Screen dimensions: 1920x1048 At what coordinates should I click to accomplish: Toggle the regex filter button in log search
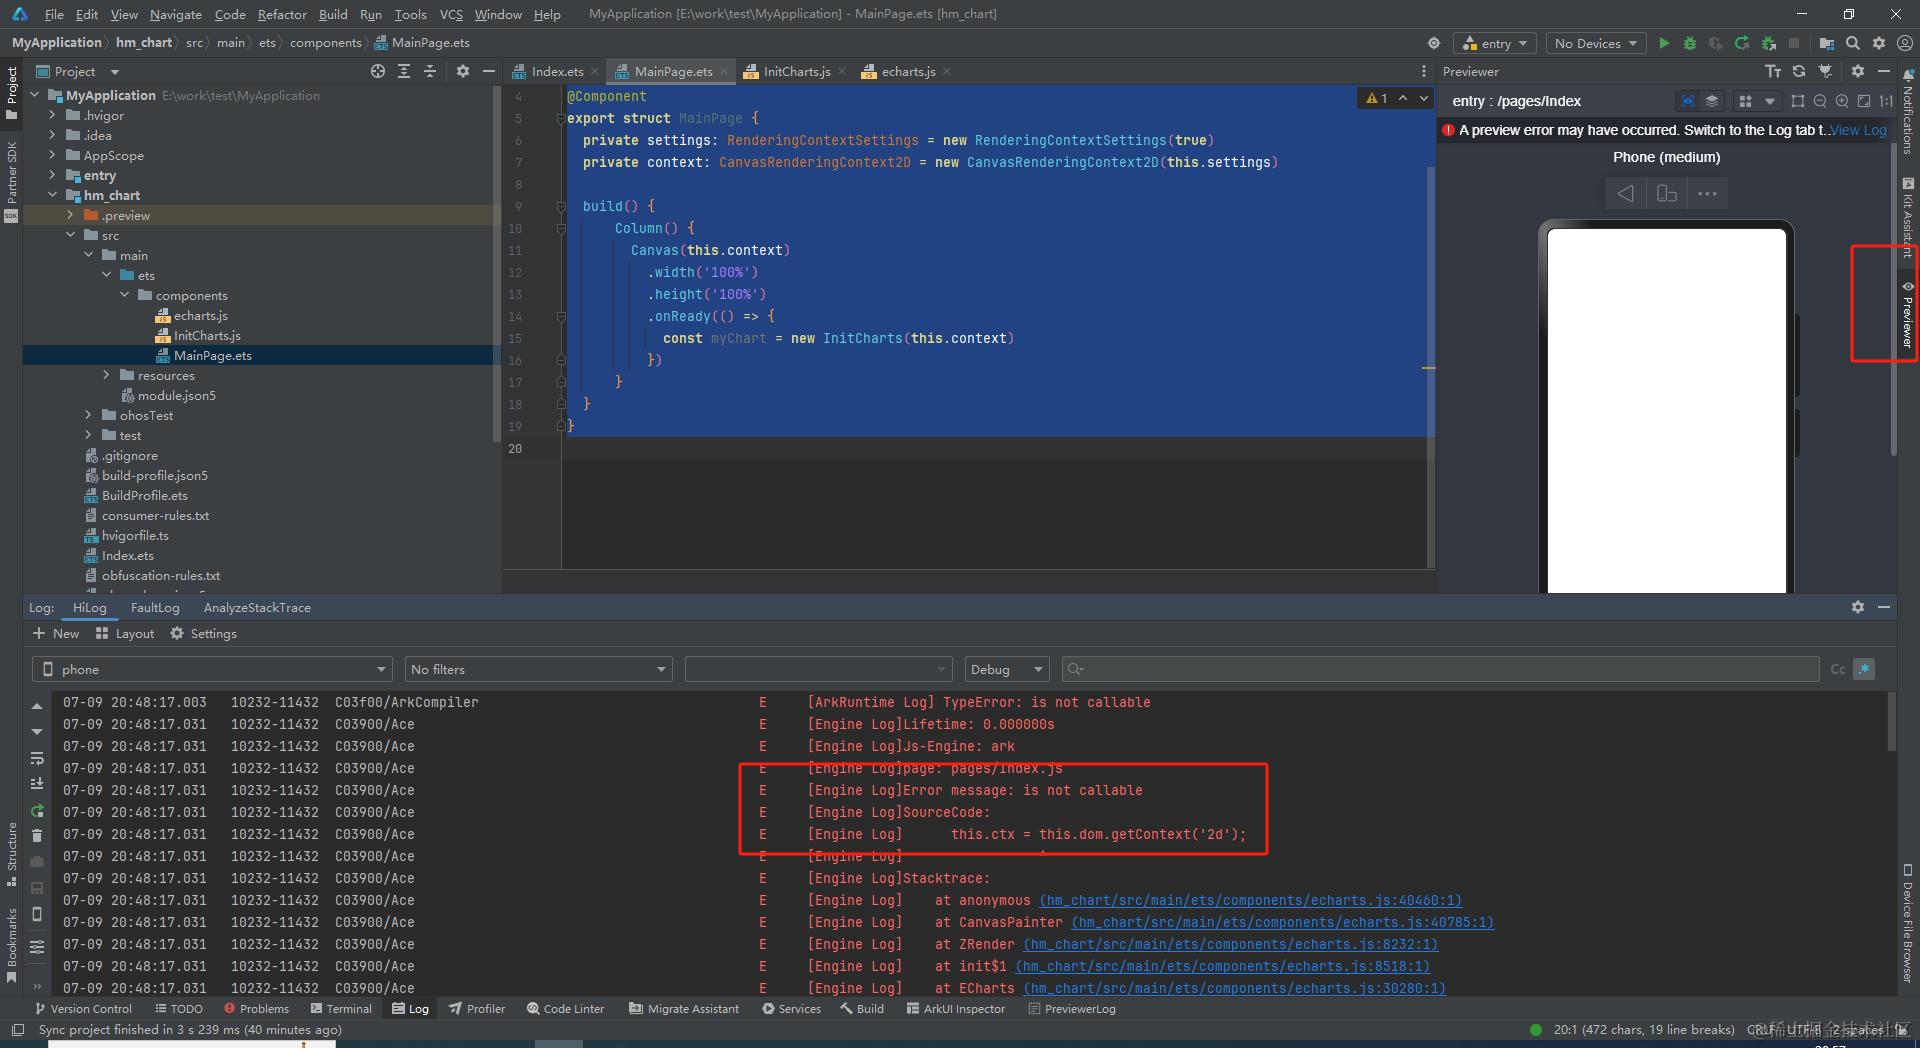click(x=1864, y=669)
